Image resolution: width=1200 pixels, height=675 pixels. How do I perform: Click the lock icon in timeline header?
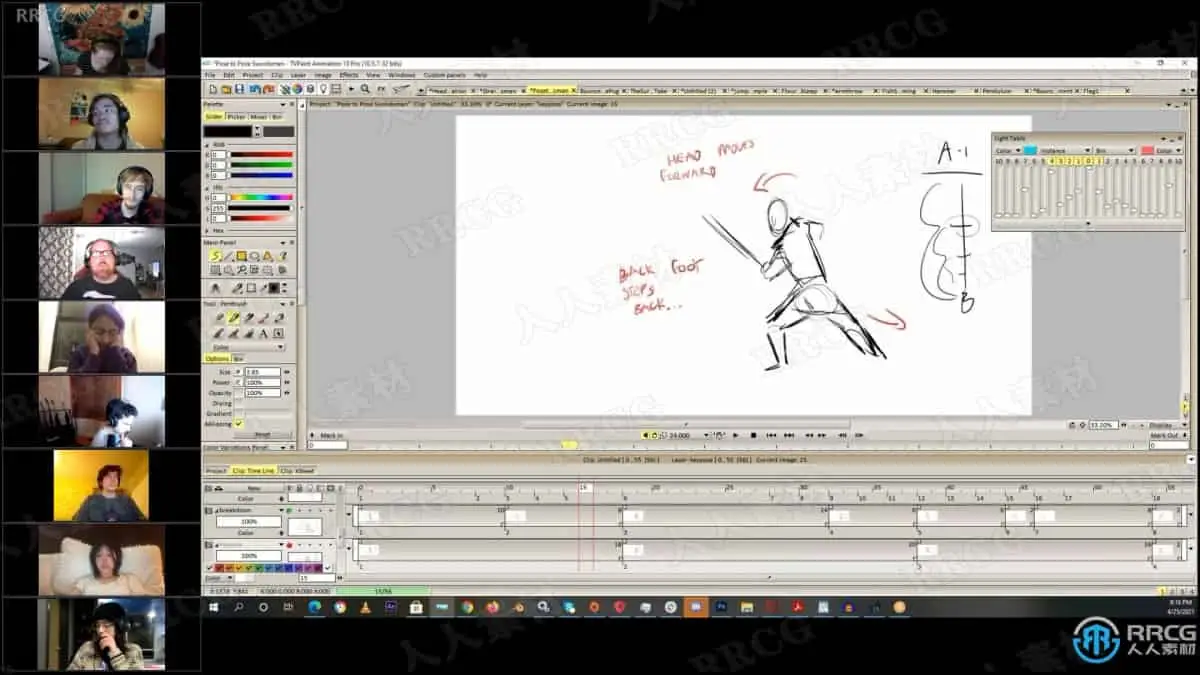299,488
